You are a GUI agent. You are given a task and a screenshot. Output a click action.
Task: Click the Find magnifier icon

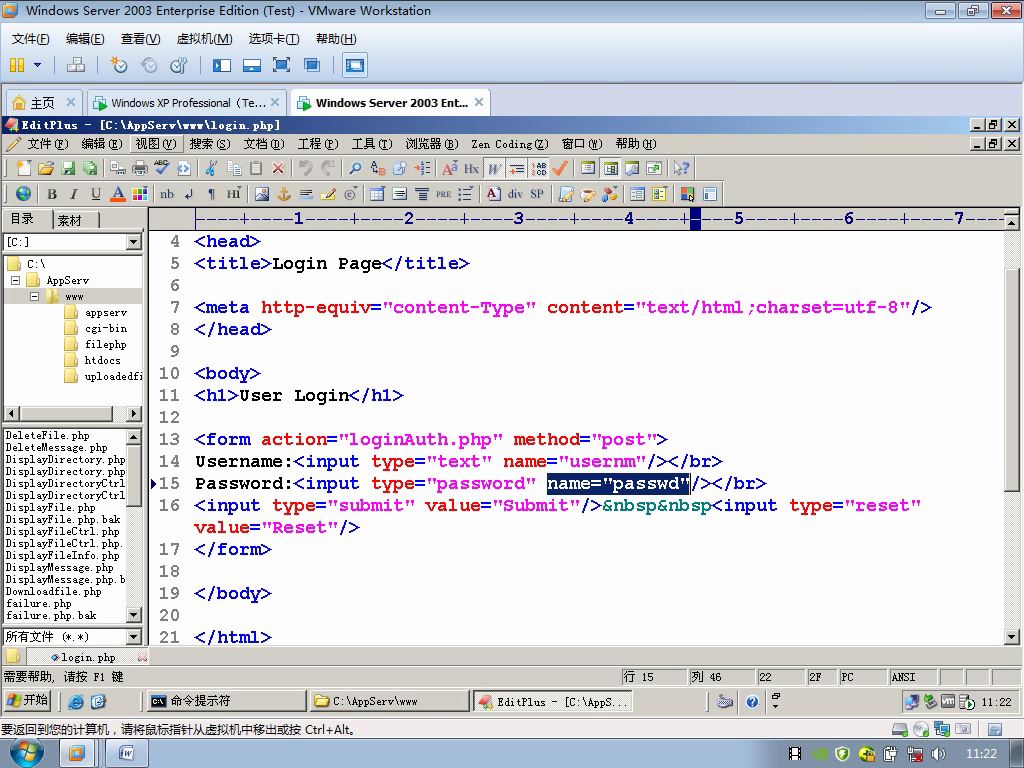[x=355, y=168]
